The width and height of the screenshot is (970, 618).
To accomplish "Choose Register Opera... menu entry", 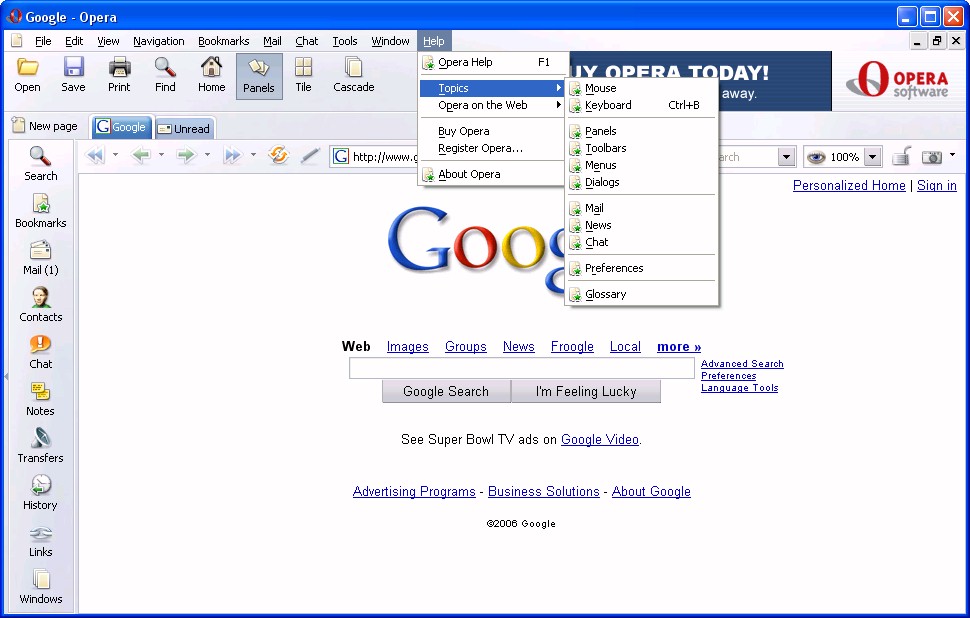I will click(492, 148).
